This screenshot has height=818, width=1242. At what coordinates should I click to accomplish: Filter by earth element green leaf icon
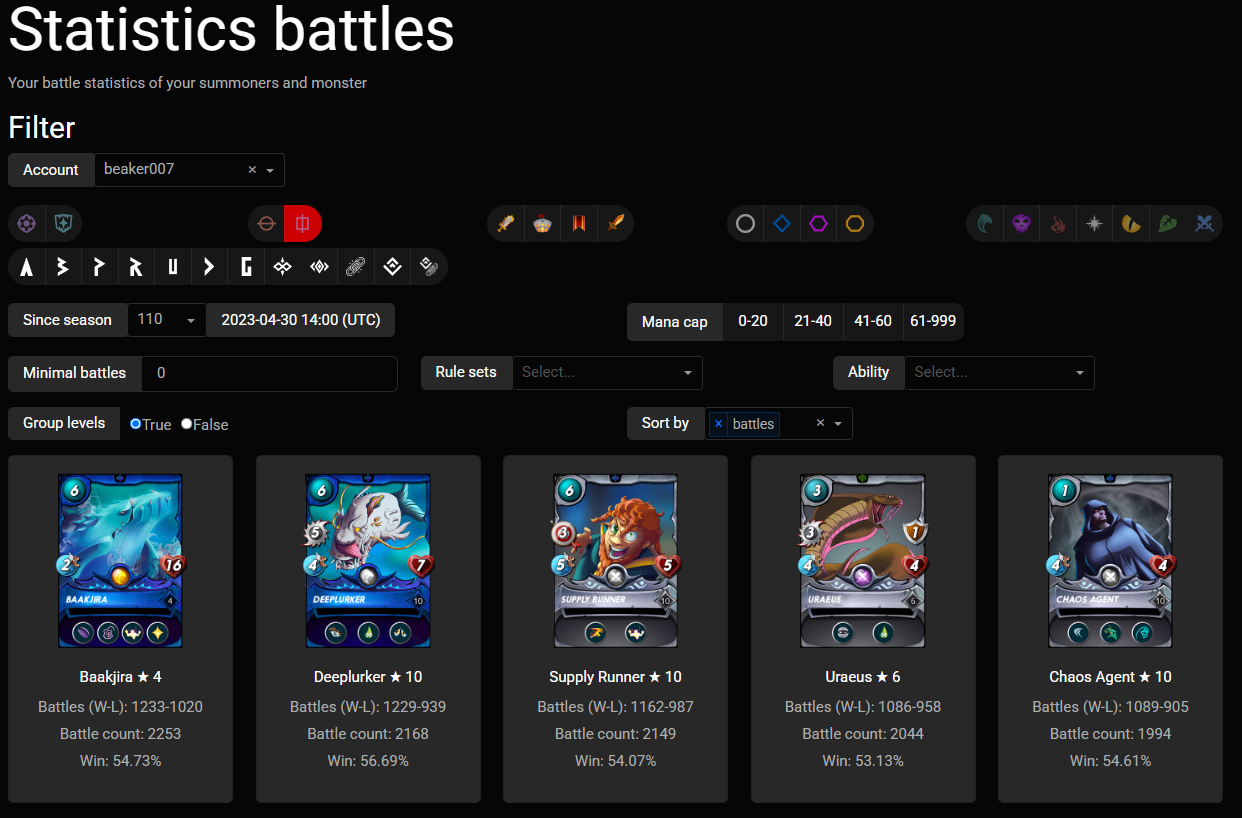pyautogui.click(x=1168, y=224)
